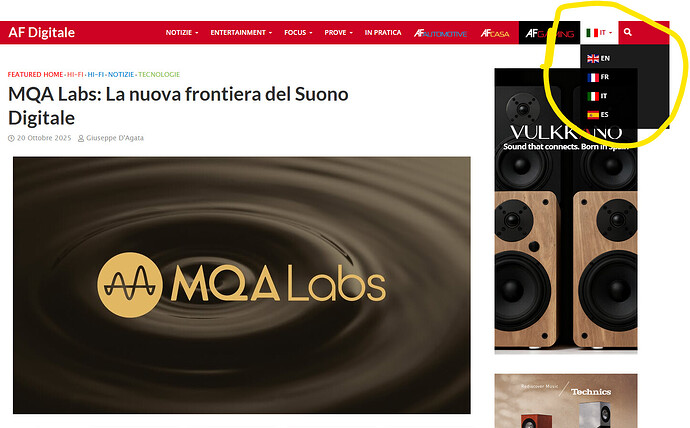Open the Featured Home category link
The image size is (690, 428).
tap(35, 74)
